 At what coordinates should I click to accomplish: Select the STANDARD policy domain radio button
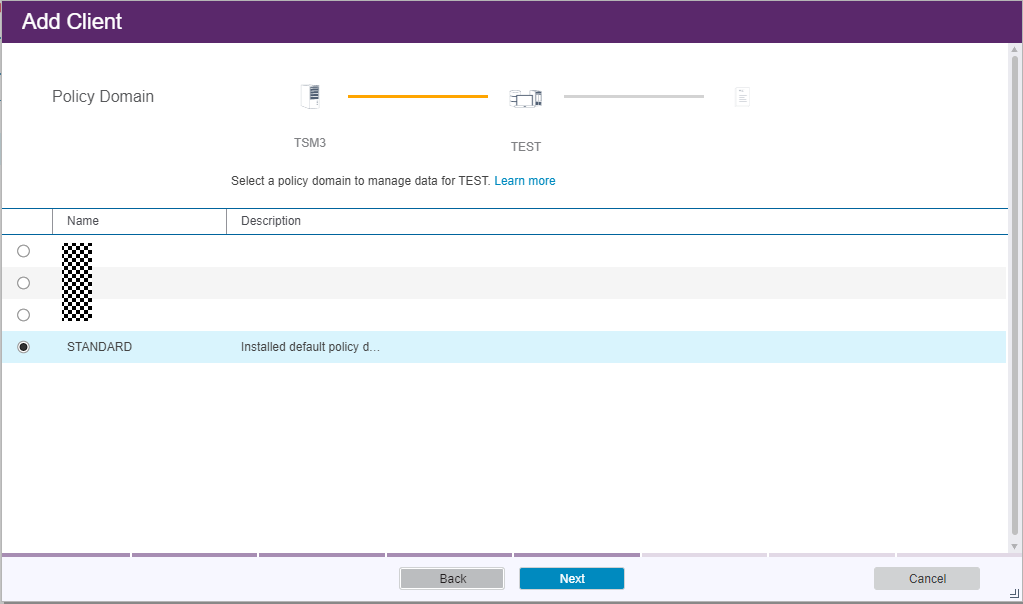coord(24,347)
